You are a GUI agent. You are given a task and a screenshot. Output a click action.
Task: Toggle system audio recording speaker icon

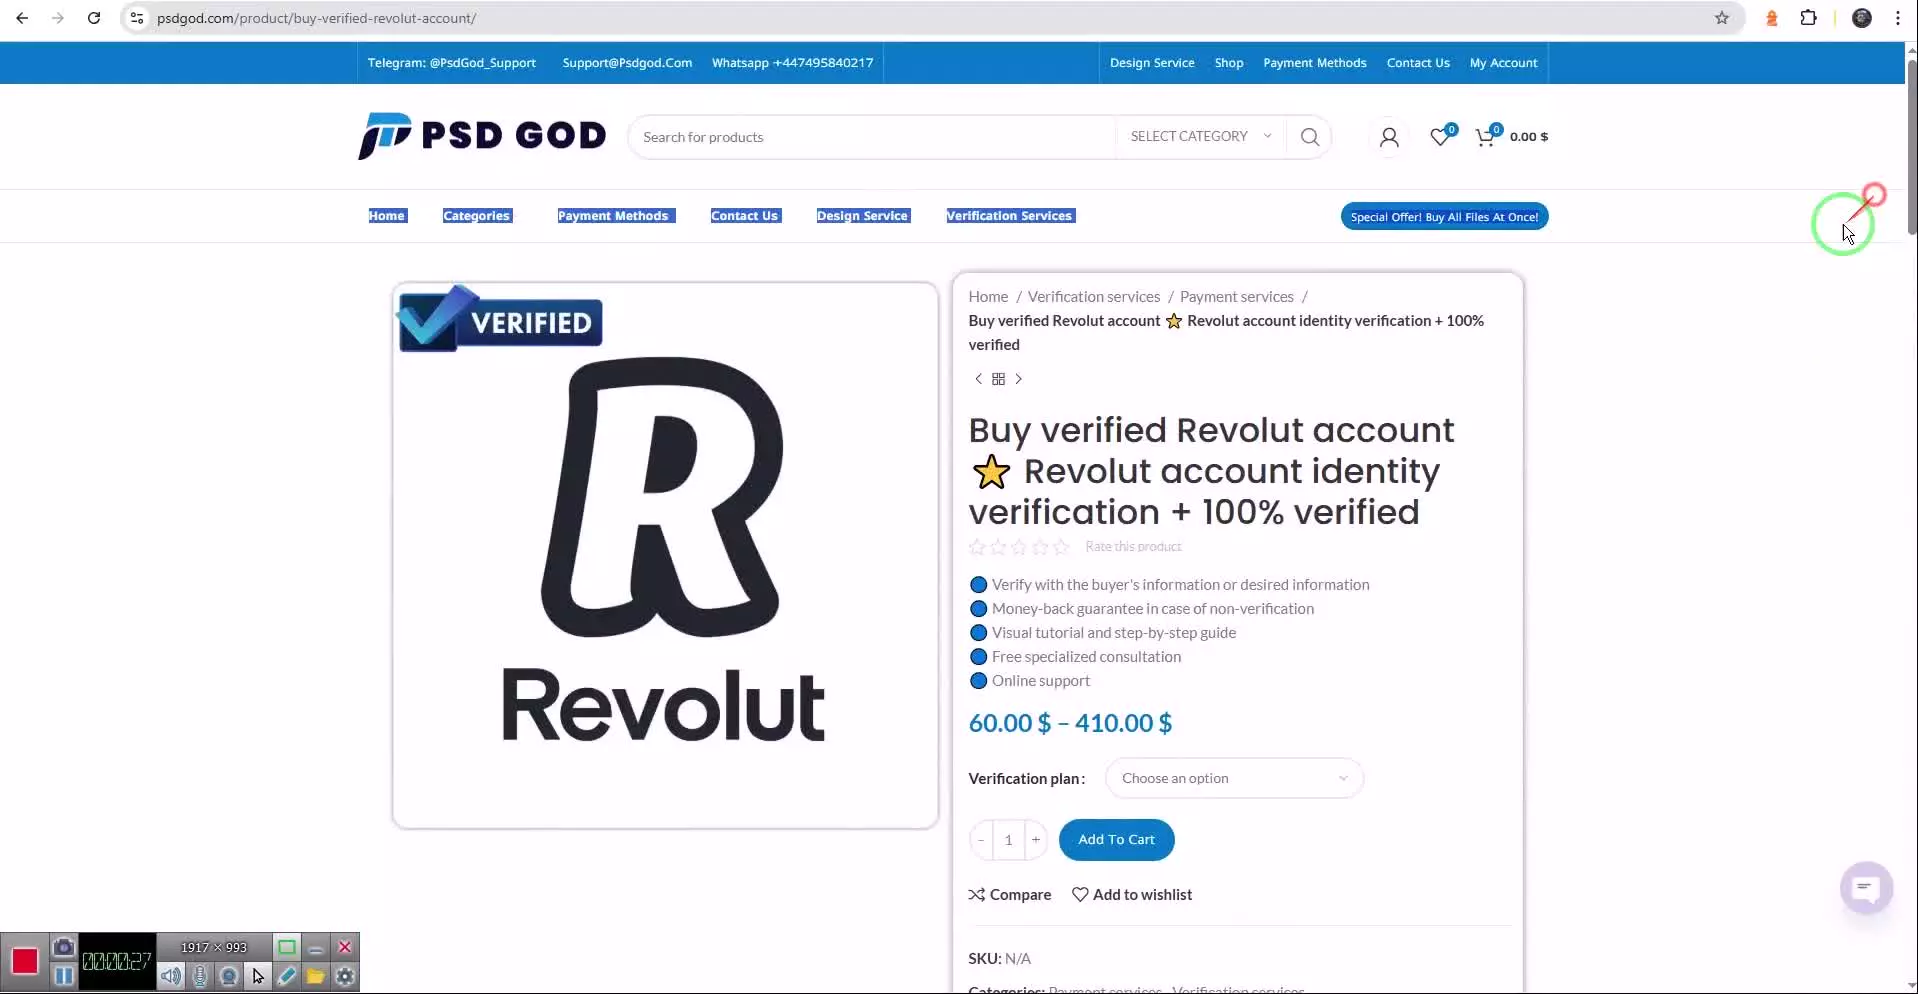171,976
